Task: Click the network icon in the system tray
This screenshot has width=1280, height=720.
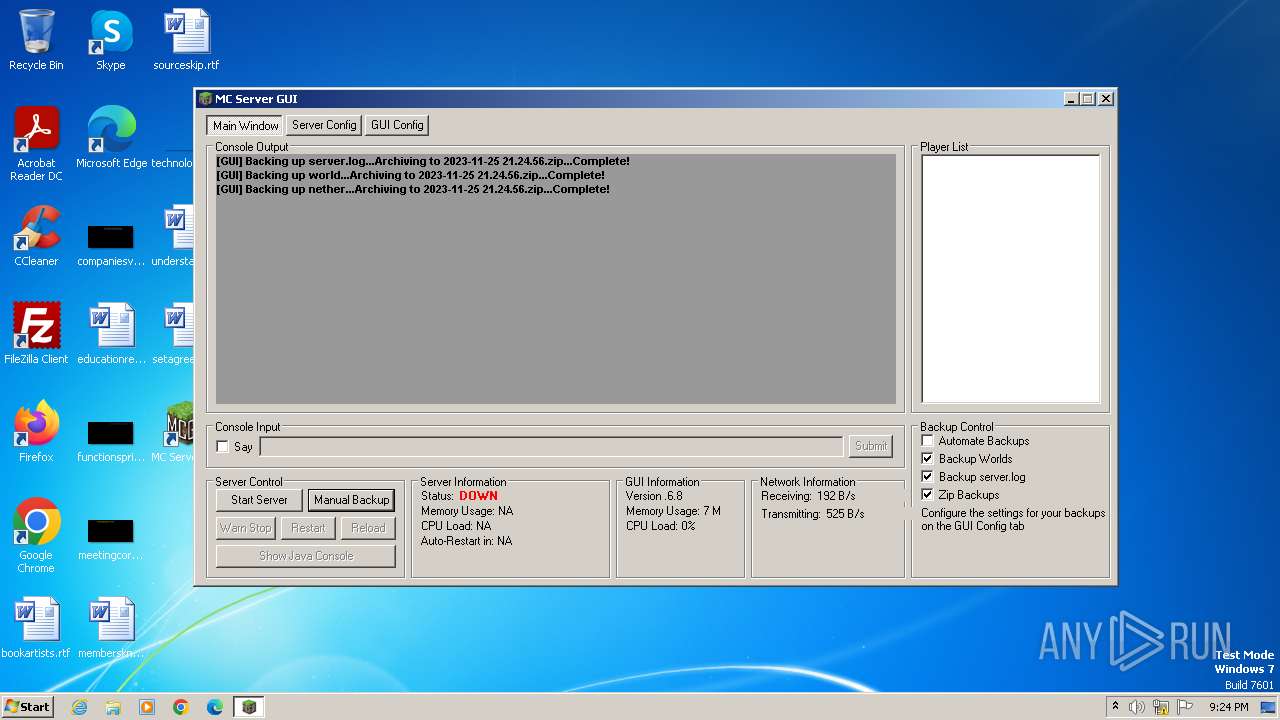Action: 1162,707
